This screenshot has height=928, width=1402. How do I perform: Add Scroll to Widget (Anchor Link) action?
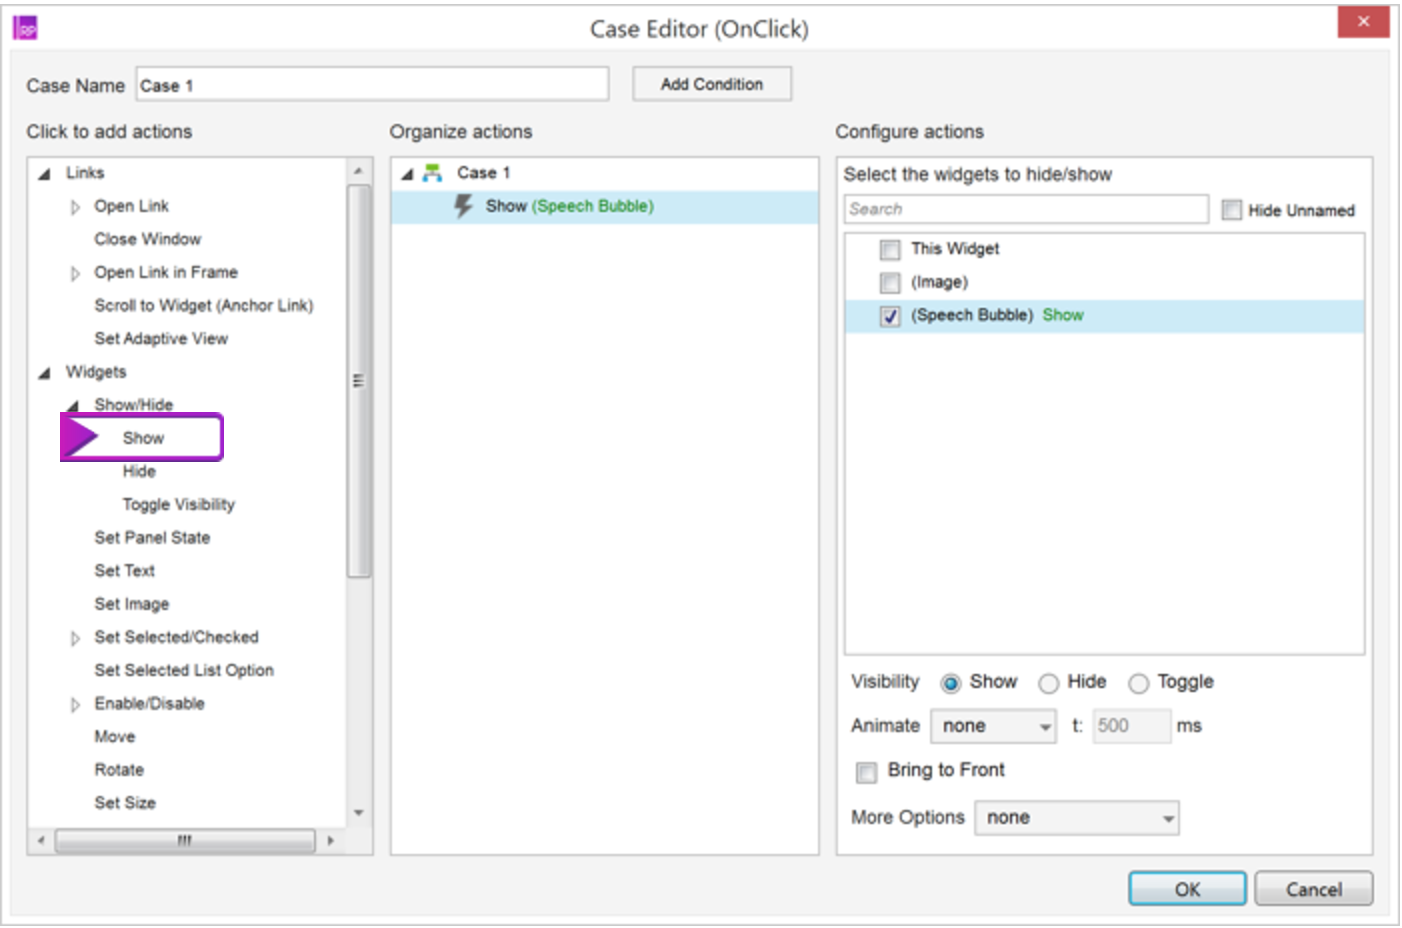(x=204, y=305)
